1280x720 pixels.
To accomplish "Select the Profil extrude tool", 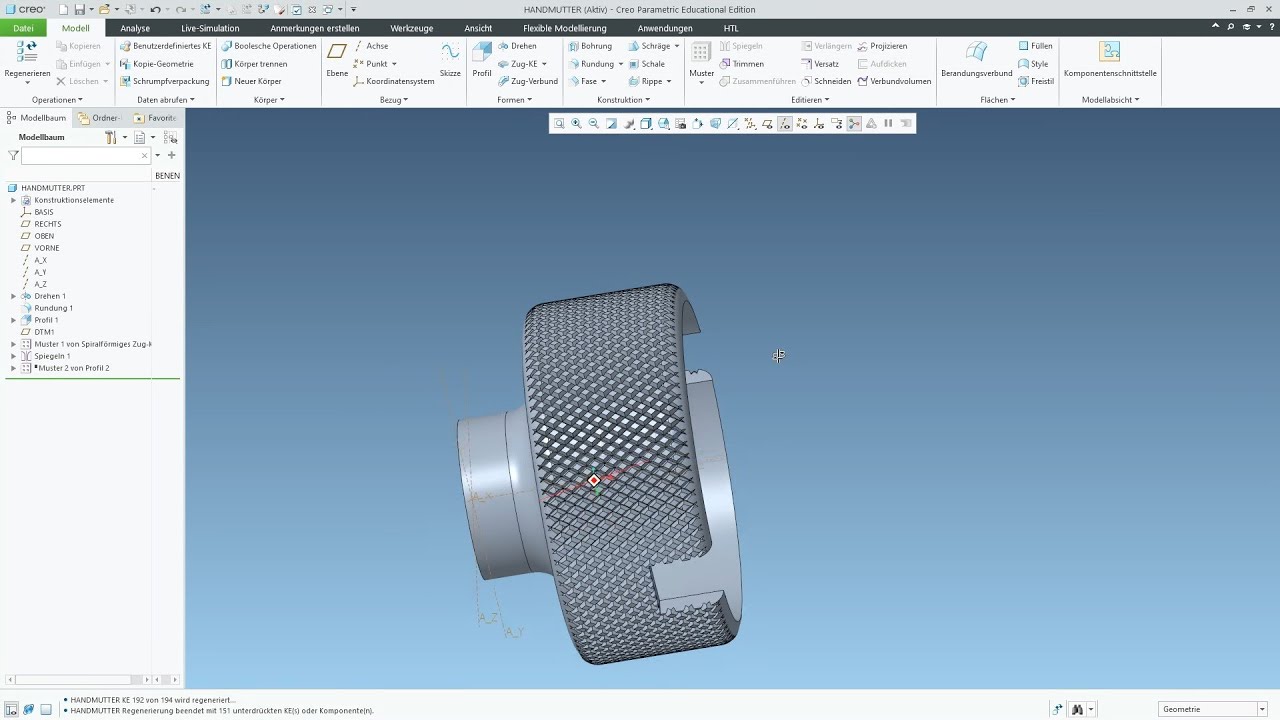I will click(x=482, y=59).
